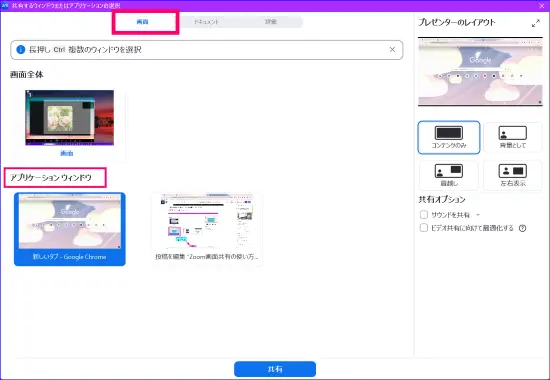This screenshot has width=550, height=380.
Task: Enable the サウンドを共有 checkbox
Action: point(424,214)
